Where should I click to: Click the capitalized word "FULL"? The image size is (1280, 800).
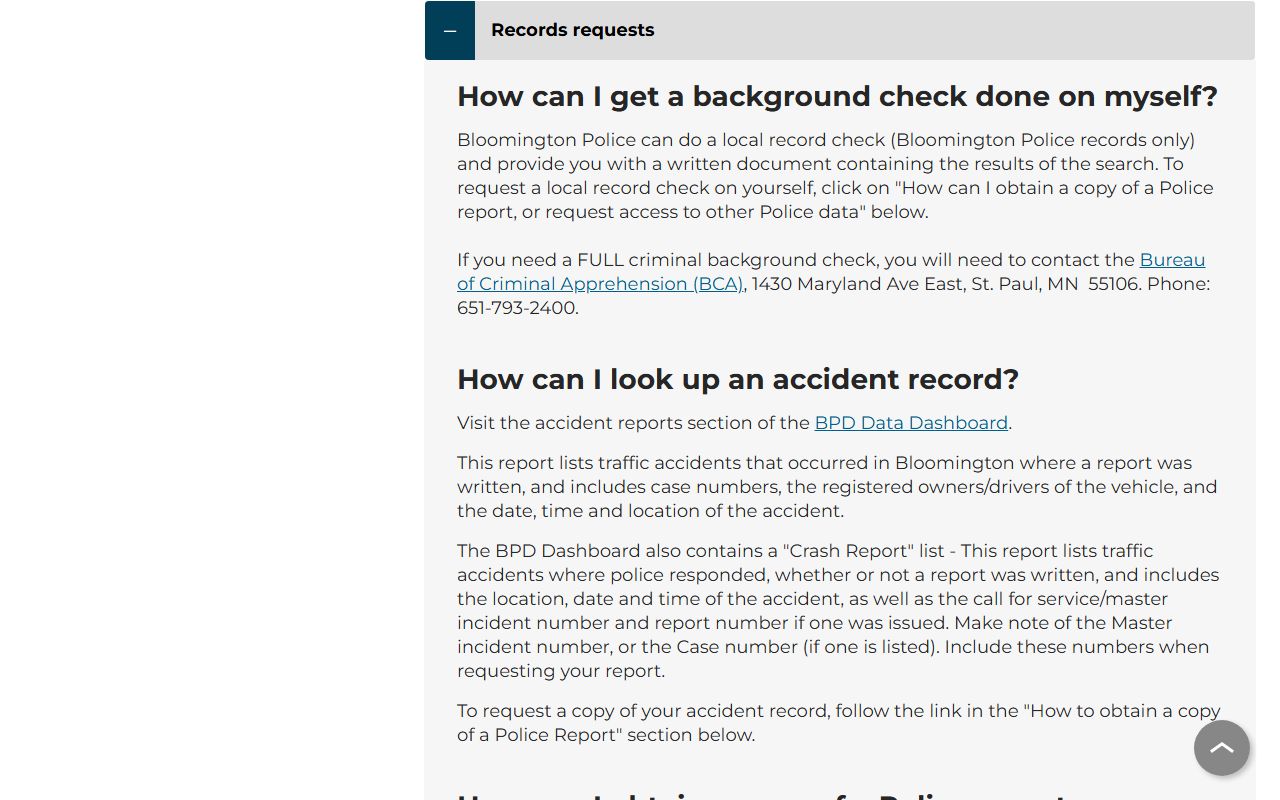click(602, 260)
